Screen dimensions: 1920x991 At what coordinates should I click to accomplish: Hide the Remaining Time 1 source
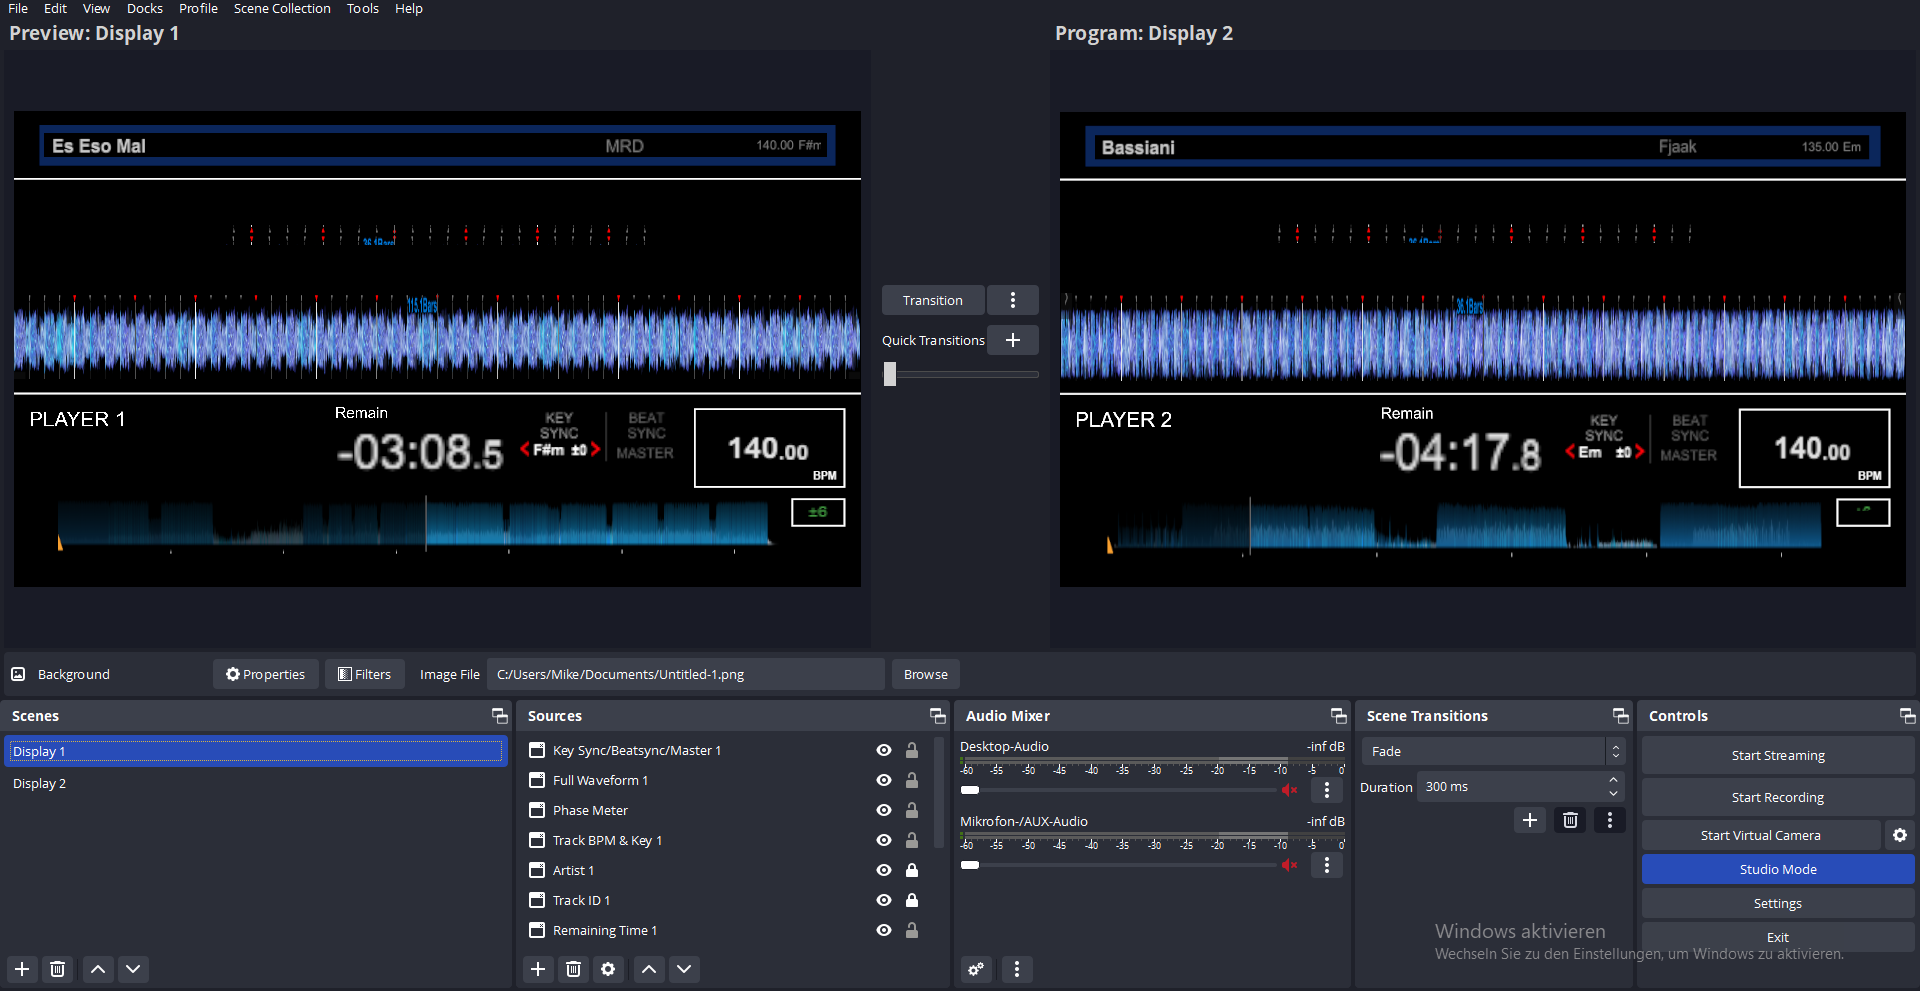[884, 930]
